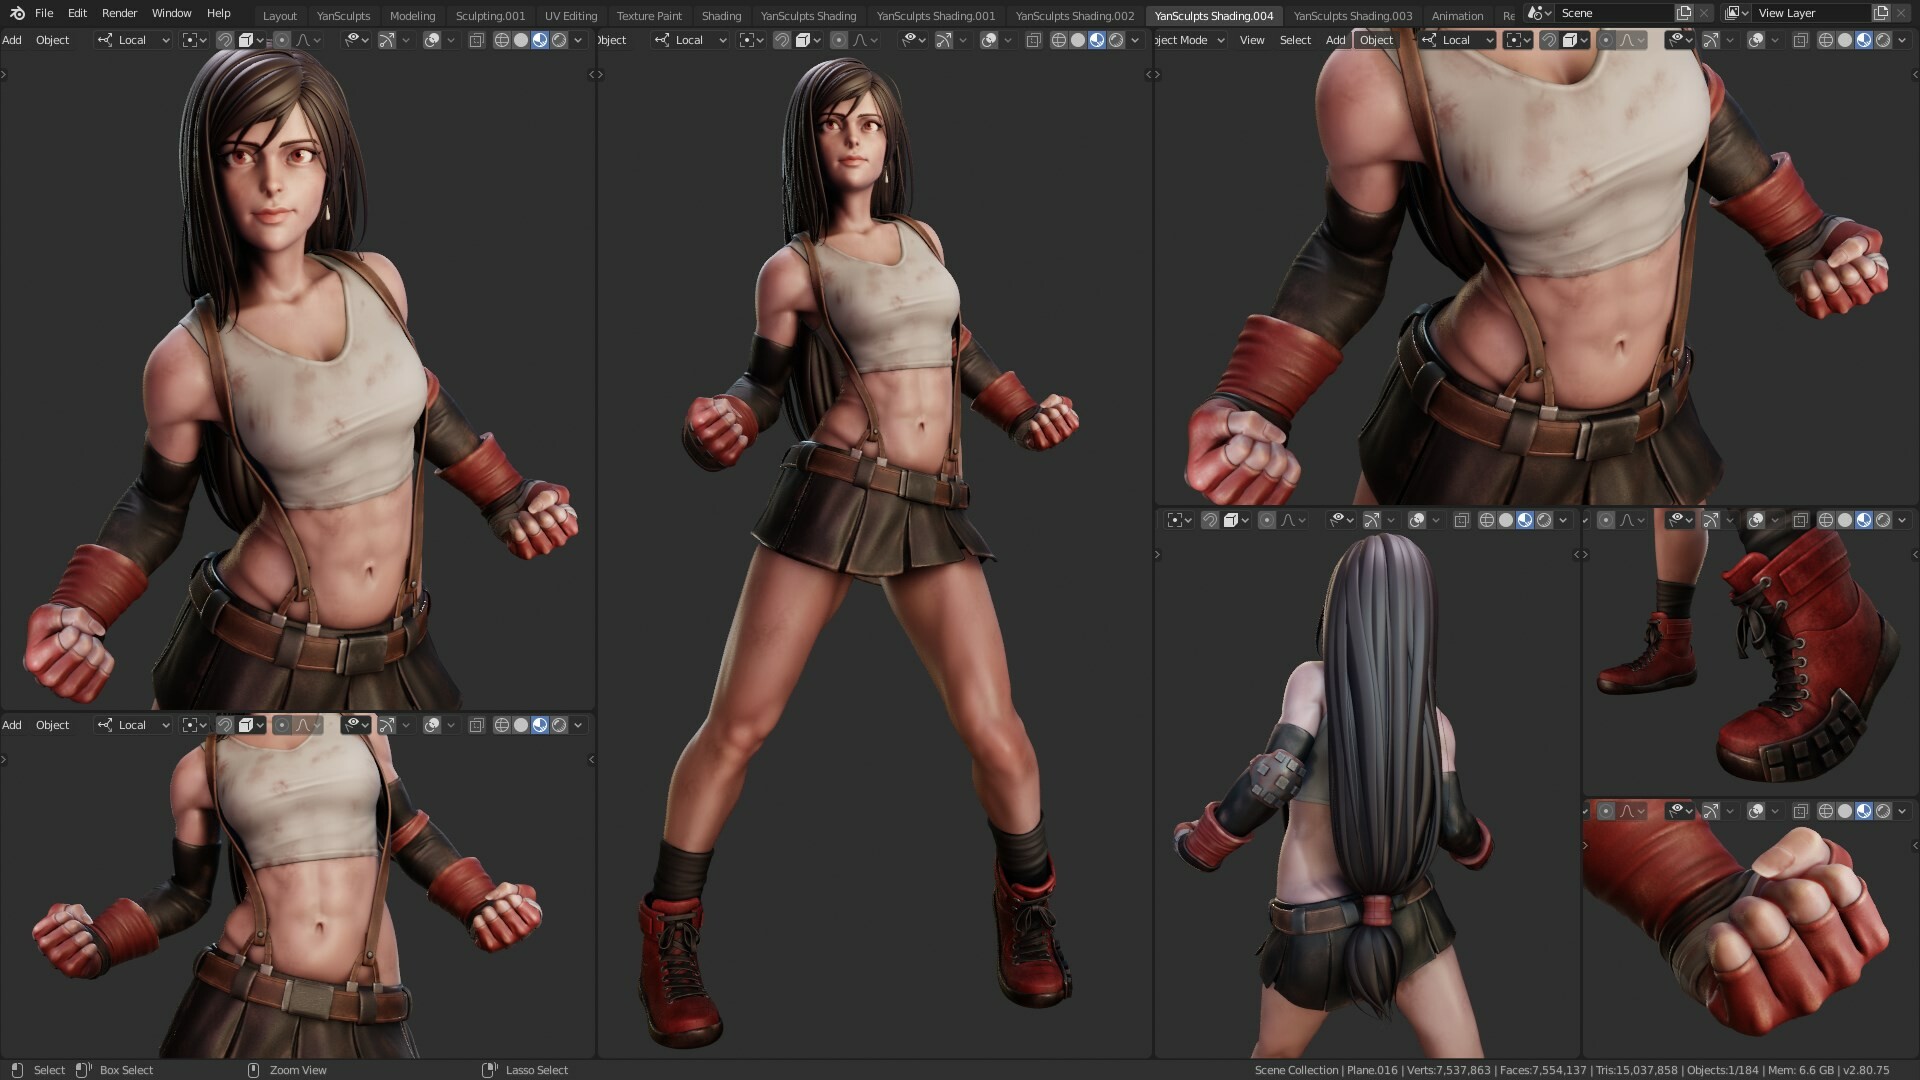Switch to the YanSculpts Shading.002 workspace tab

pos(1075,16)
